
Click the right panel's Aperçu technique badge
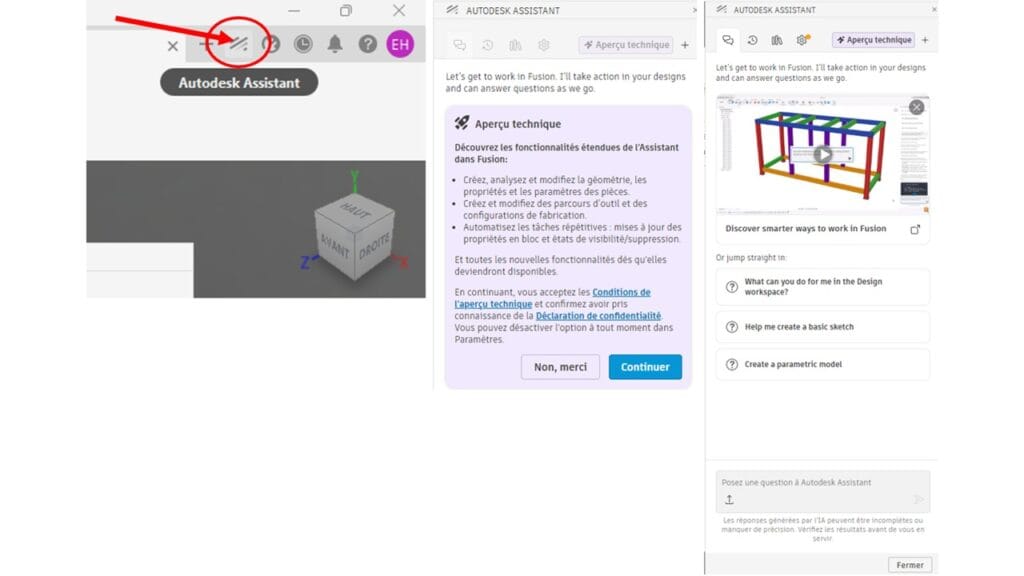[874, 40]
